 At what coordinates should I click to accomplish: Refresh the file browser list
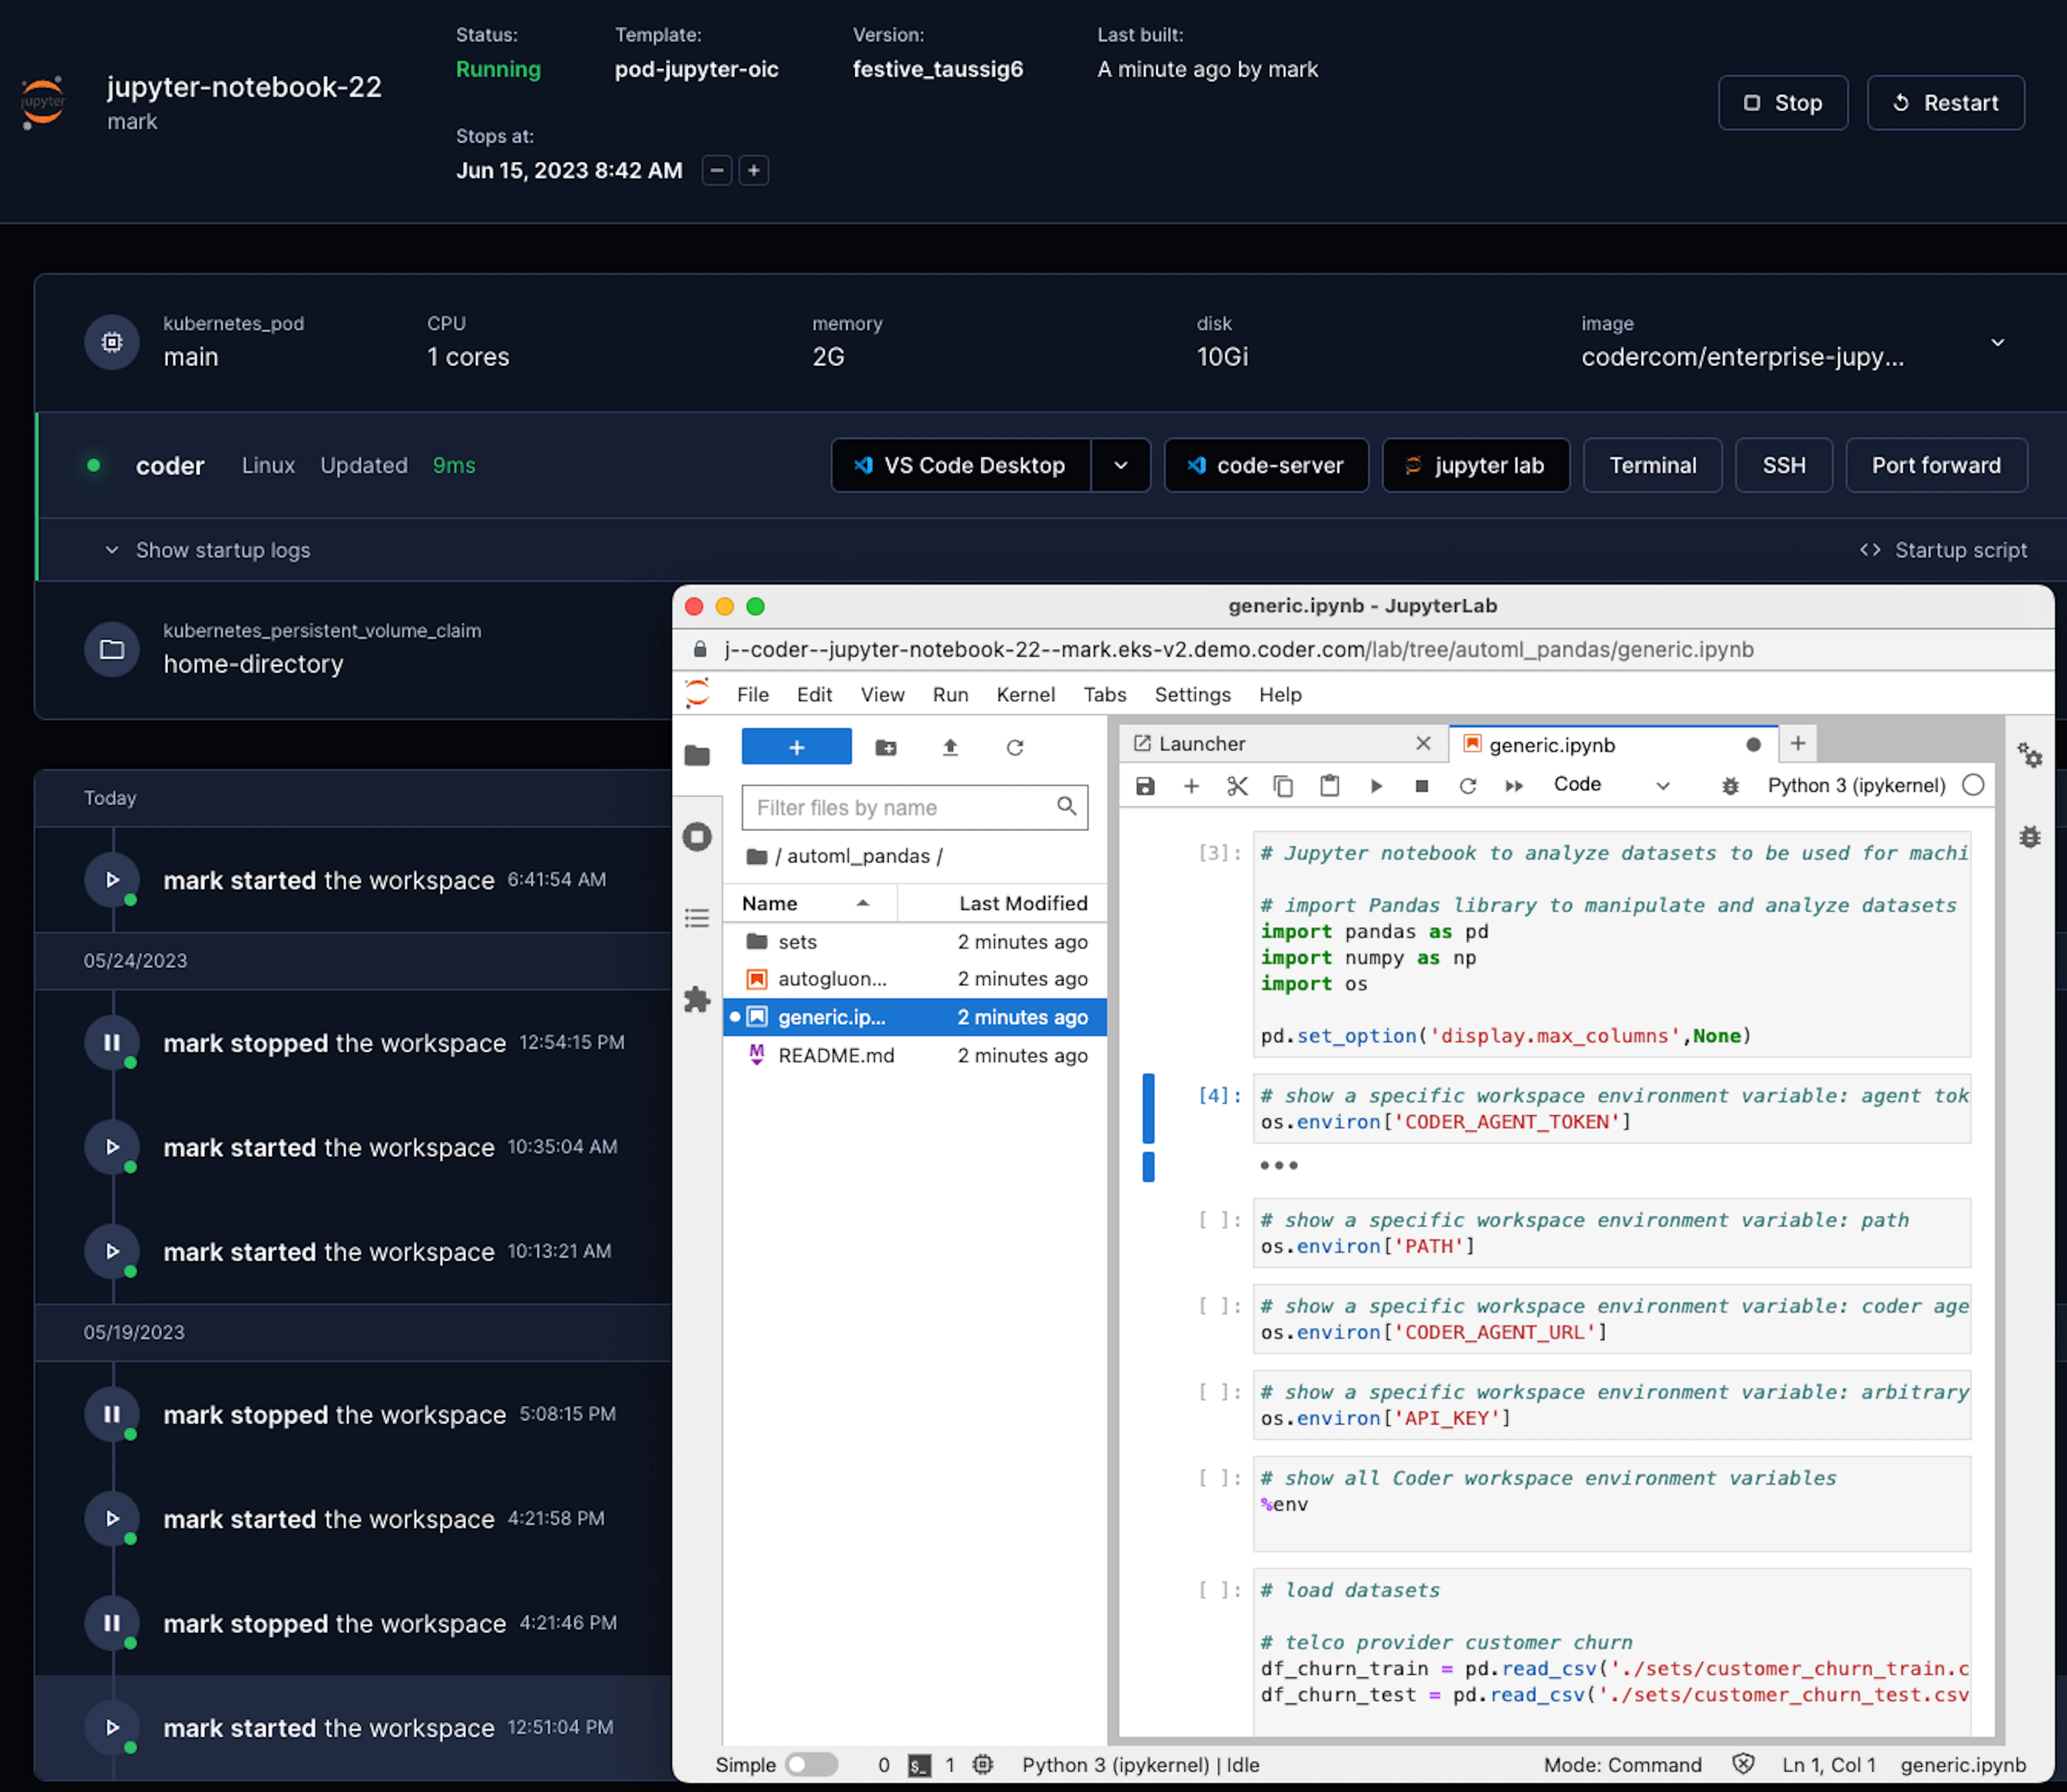point(1015,747)
